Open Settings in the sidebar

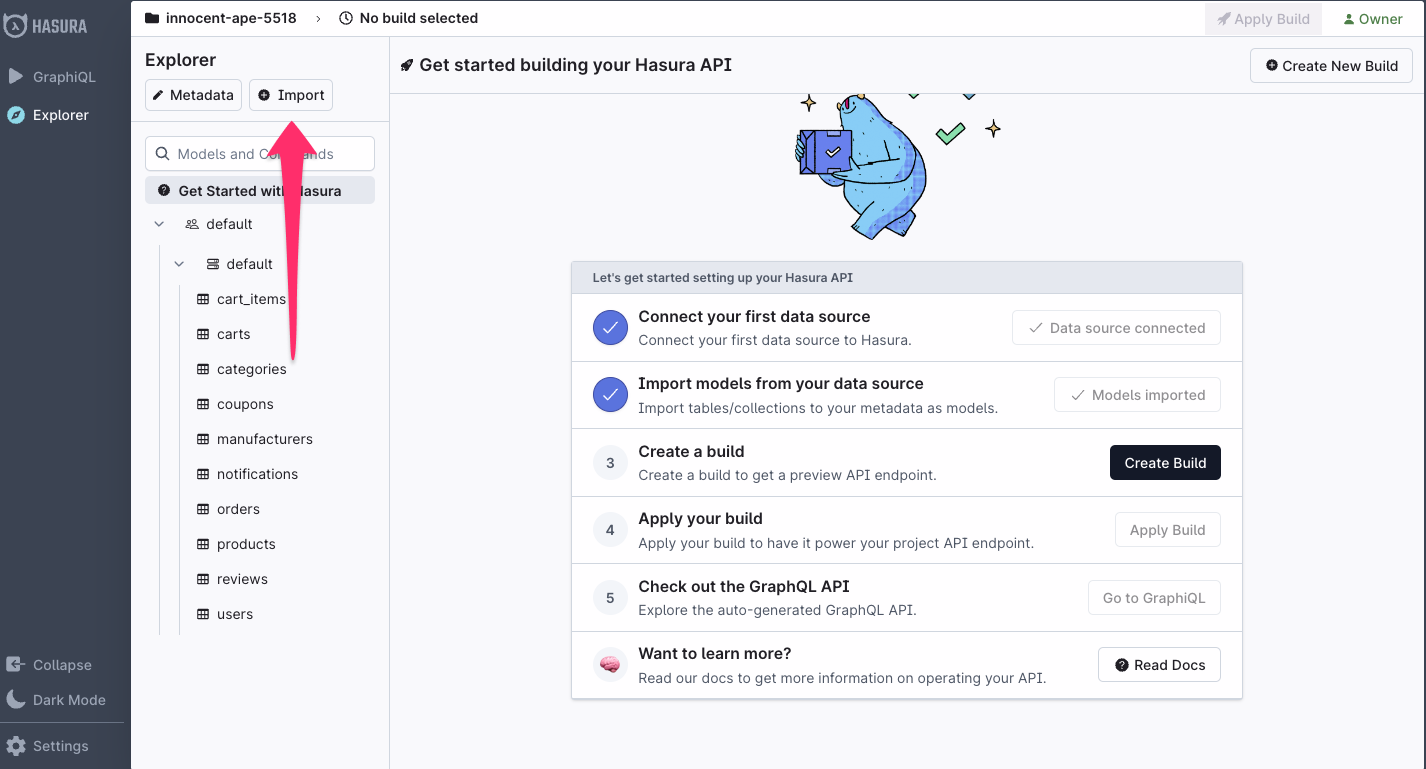tap(48, 746)
